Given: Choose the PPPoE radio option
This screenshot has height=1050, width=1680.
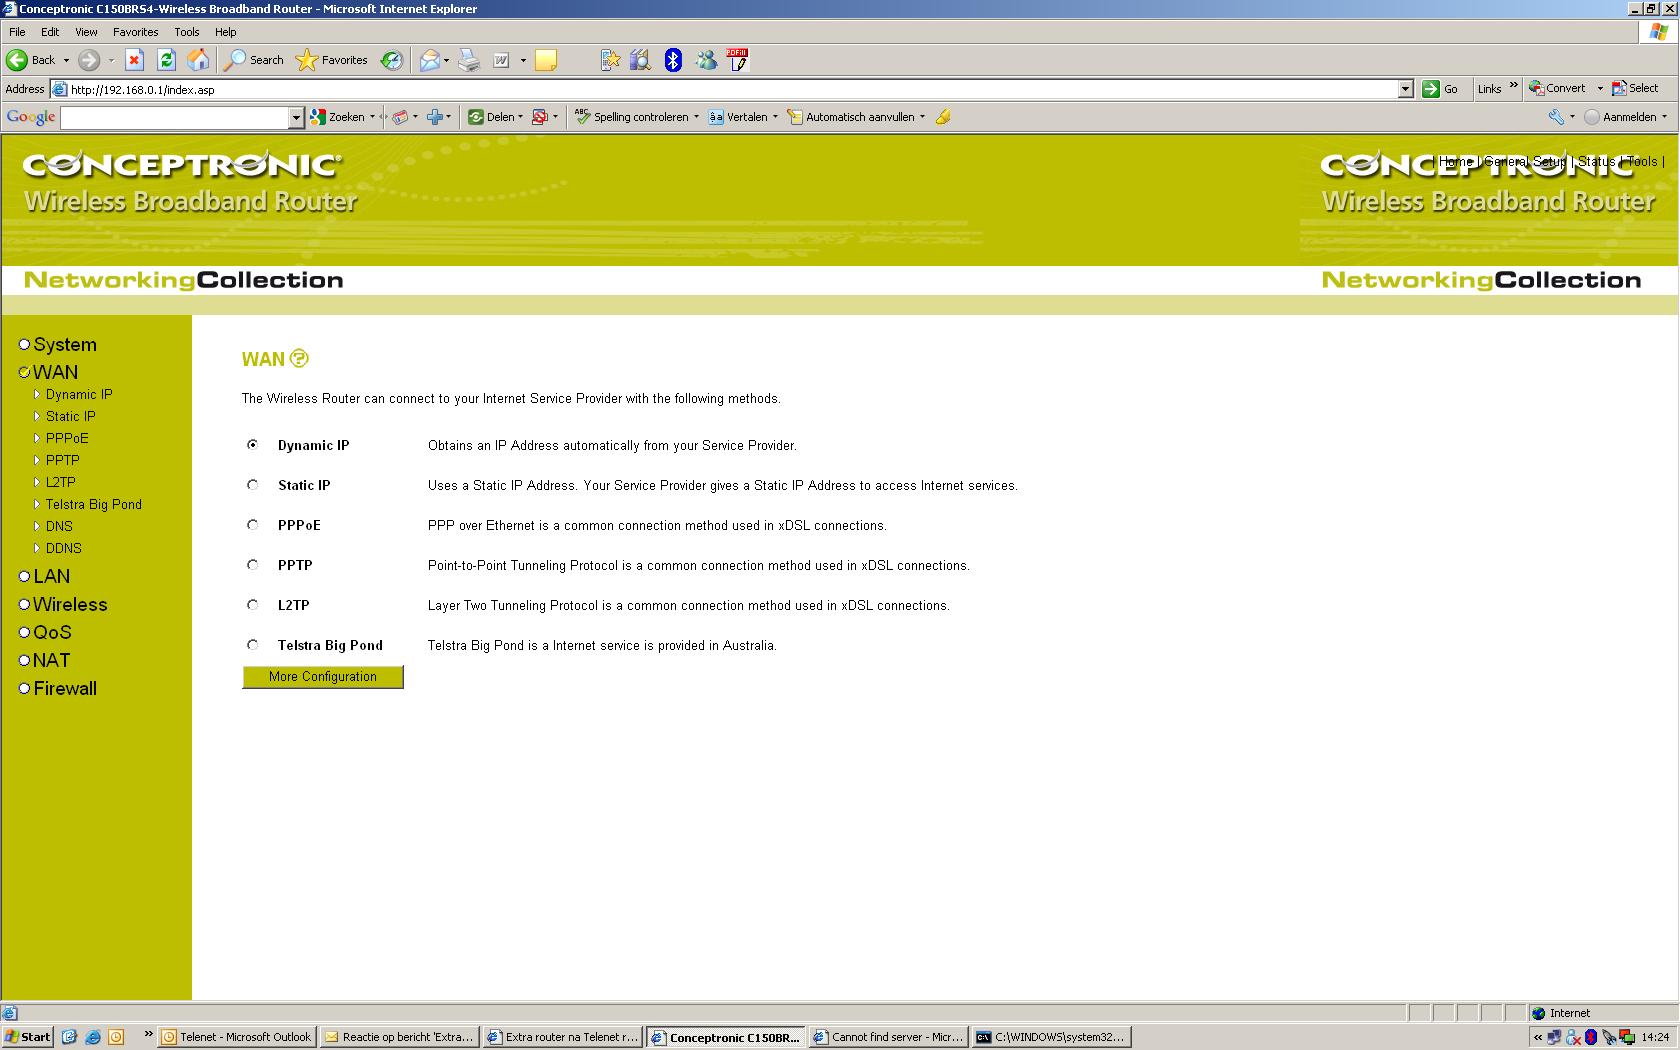Looking at the screenshot, I should (x=253, y=525).
